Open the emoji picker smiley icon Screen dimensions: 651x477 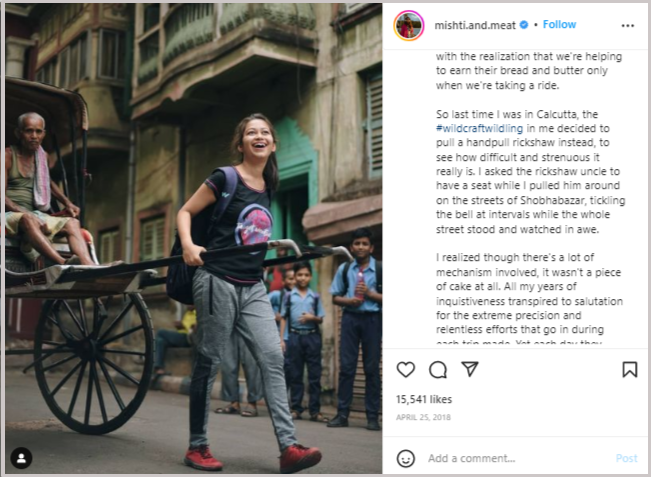tap(406, 458)
